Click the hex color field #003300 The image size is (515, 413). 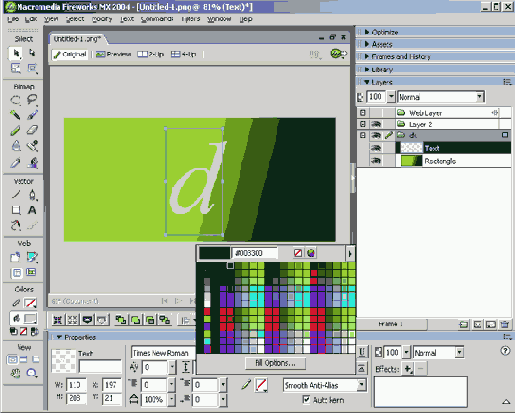tap(255, 253)
